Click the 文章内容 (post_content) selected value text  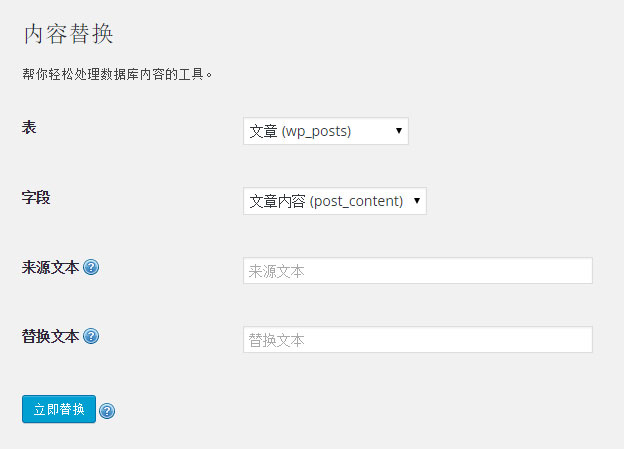coord(326,201)
